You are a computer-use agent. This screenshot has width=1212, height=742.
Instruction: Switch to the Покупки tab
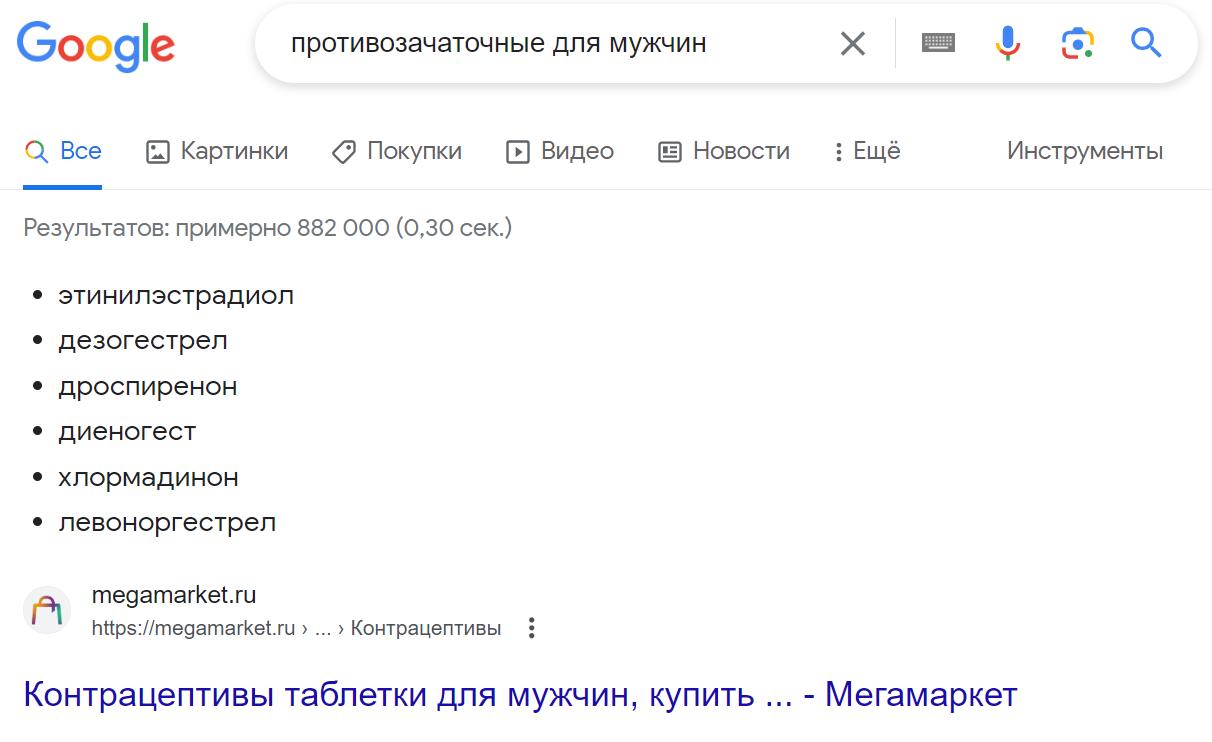(397, 151)
